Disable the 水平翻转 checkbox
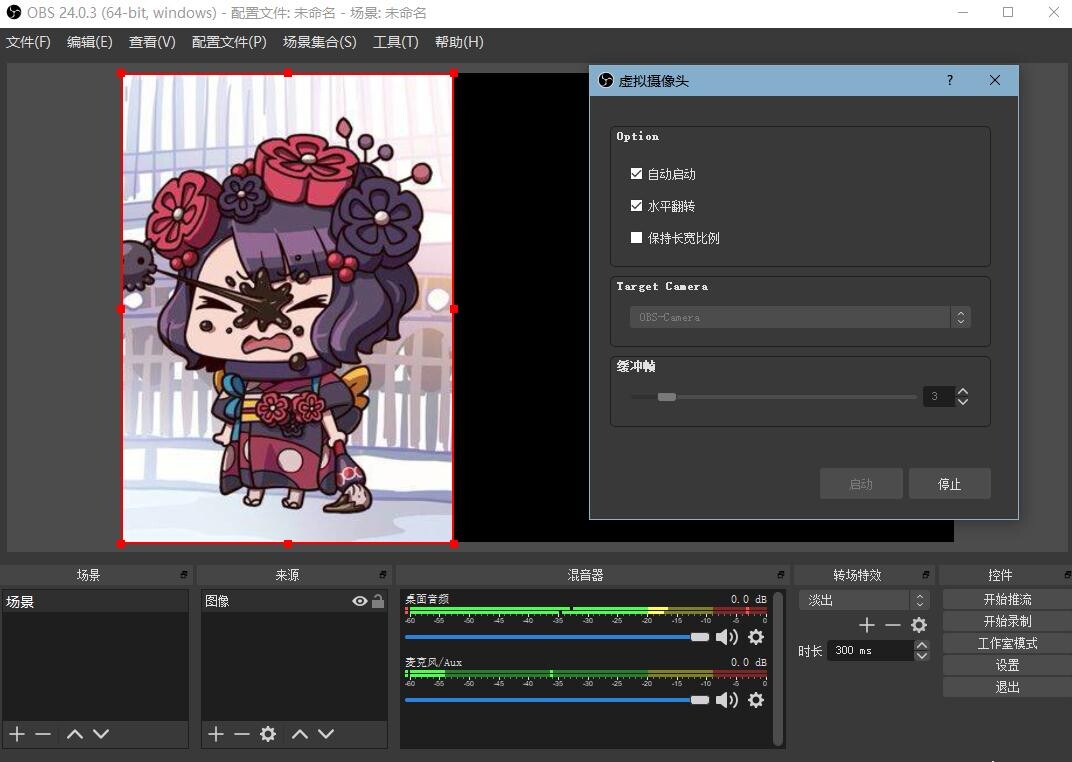Viewport: 1072px width, 762px height. 636,206
